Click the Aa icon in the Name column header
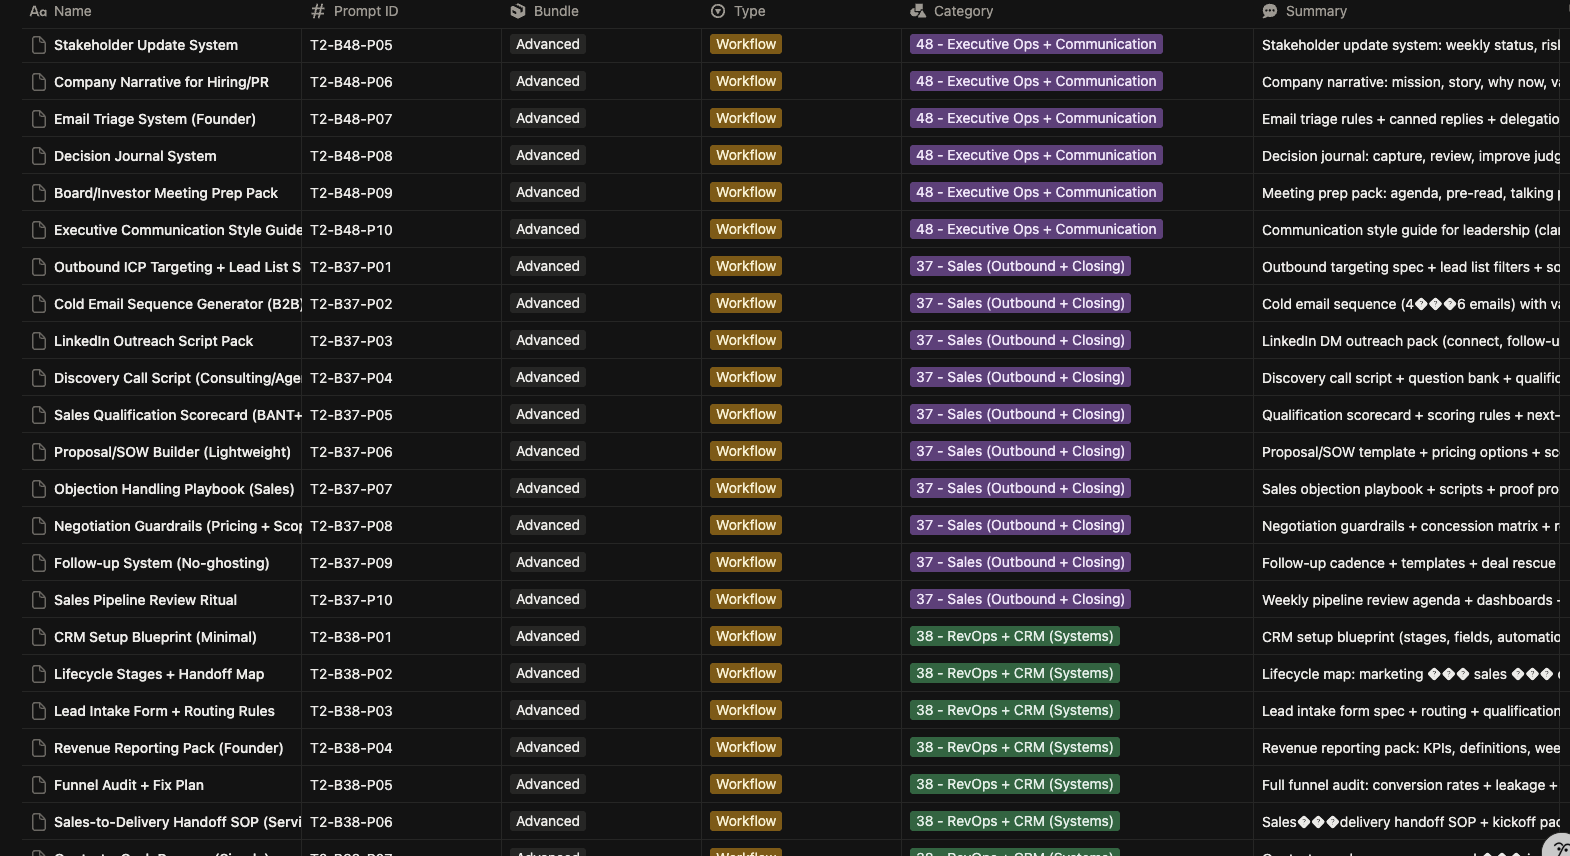Viewport: 1570px width, 856px height. (x=38, y=11)
